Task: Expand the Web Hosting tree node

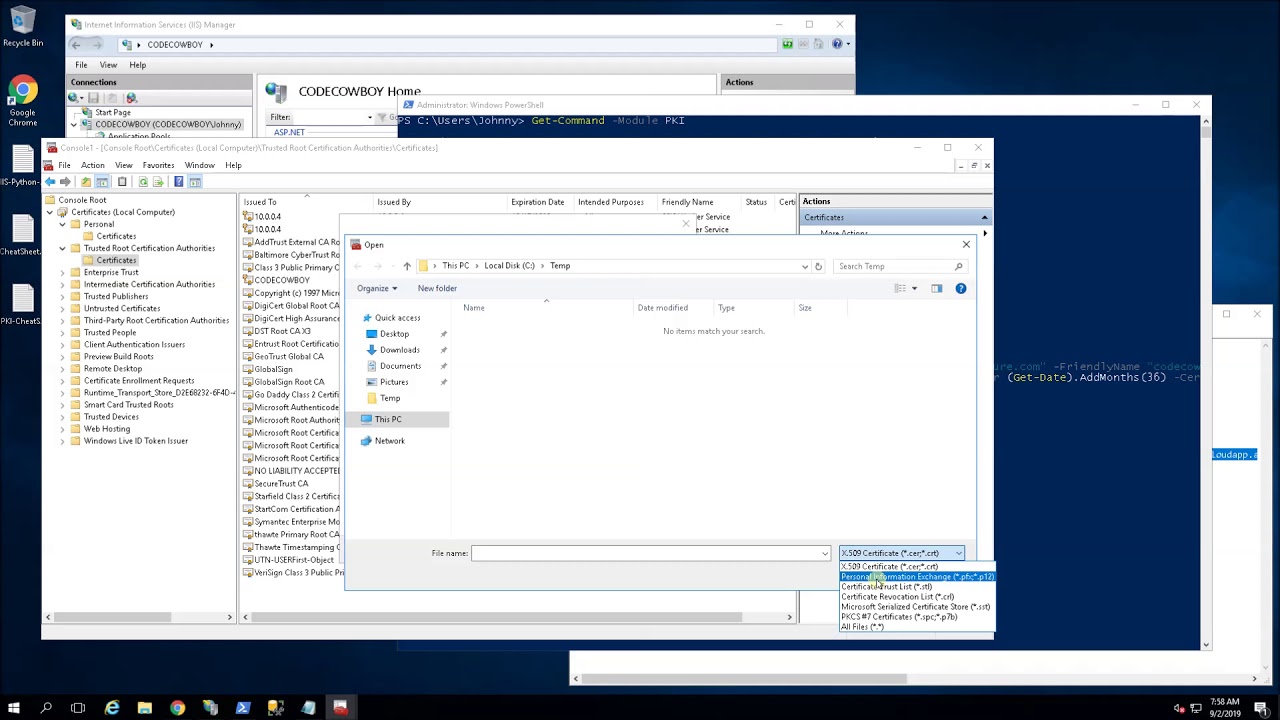Action: [62, 429]
